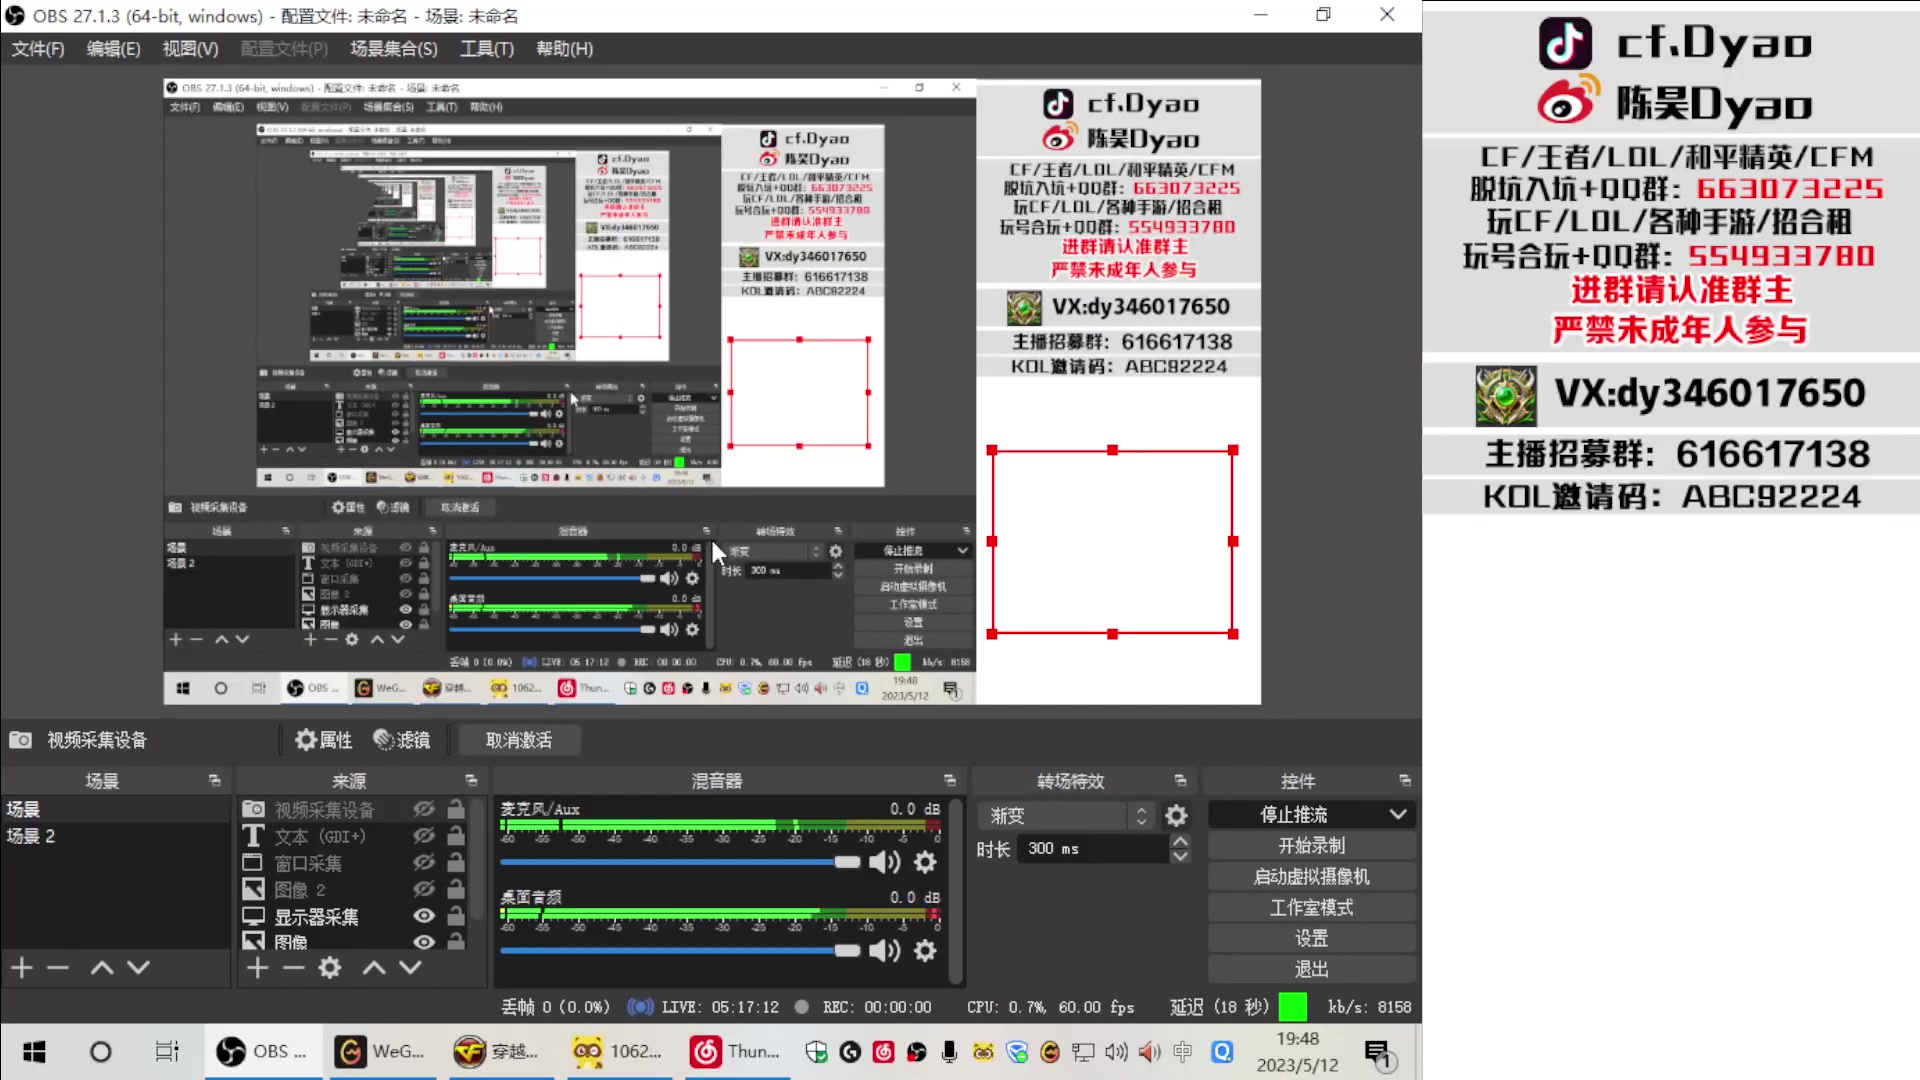Increase transition duration with up arrow
Viewport: 1920px width, 1080px height.
tap(1180, 842)
